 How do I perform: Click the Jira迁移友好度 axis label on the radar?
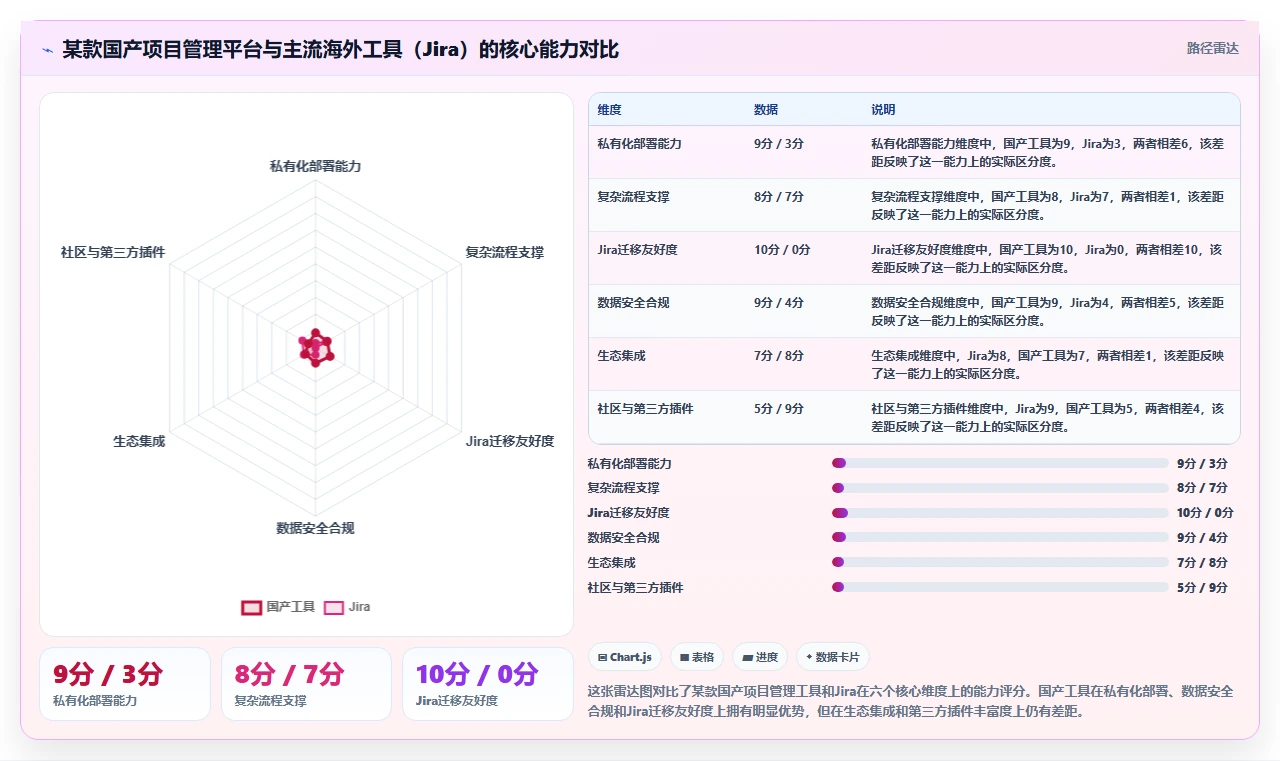tap(510, 441)
